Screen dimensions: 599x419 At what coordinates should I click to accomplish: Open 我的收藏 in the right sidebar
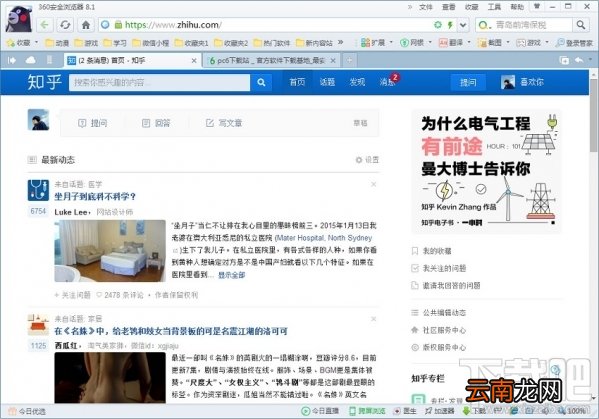point(432,251)
